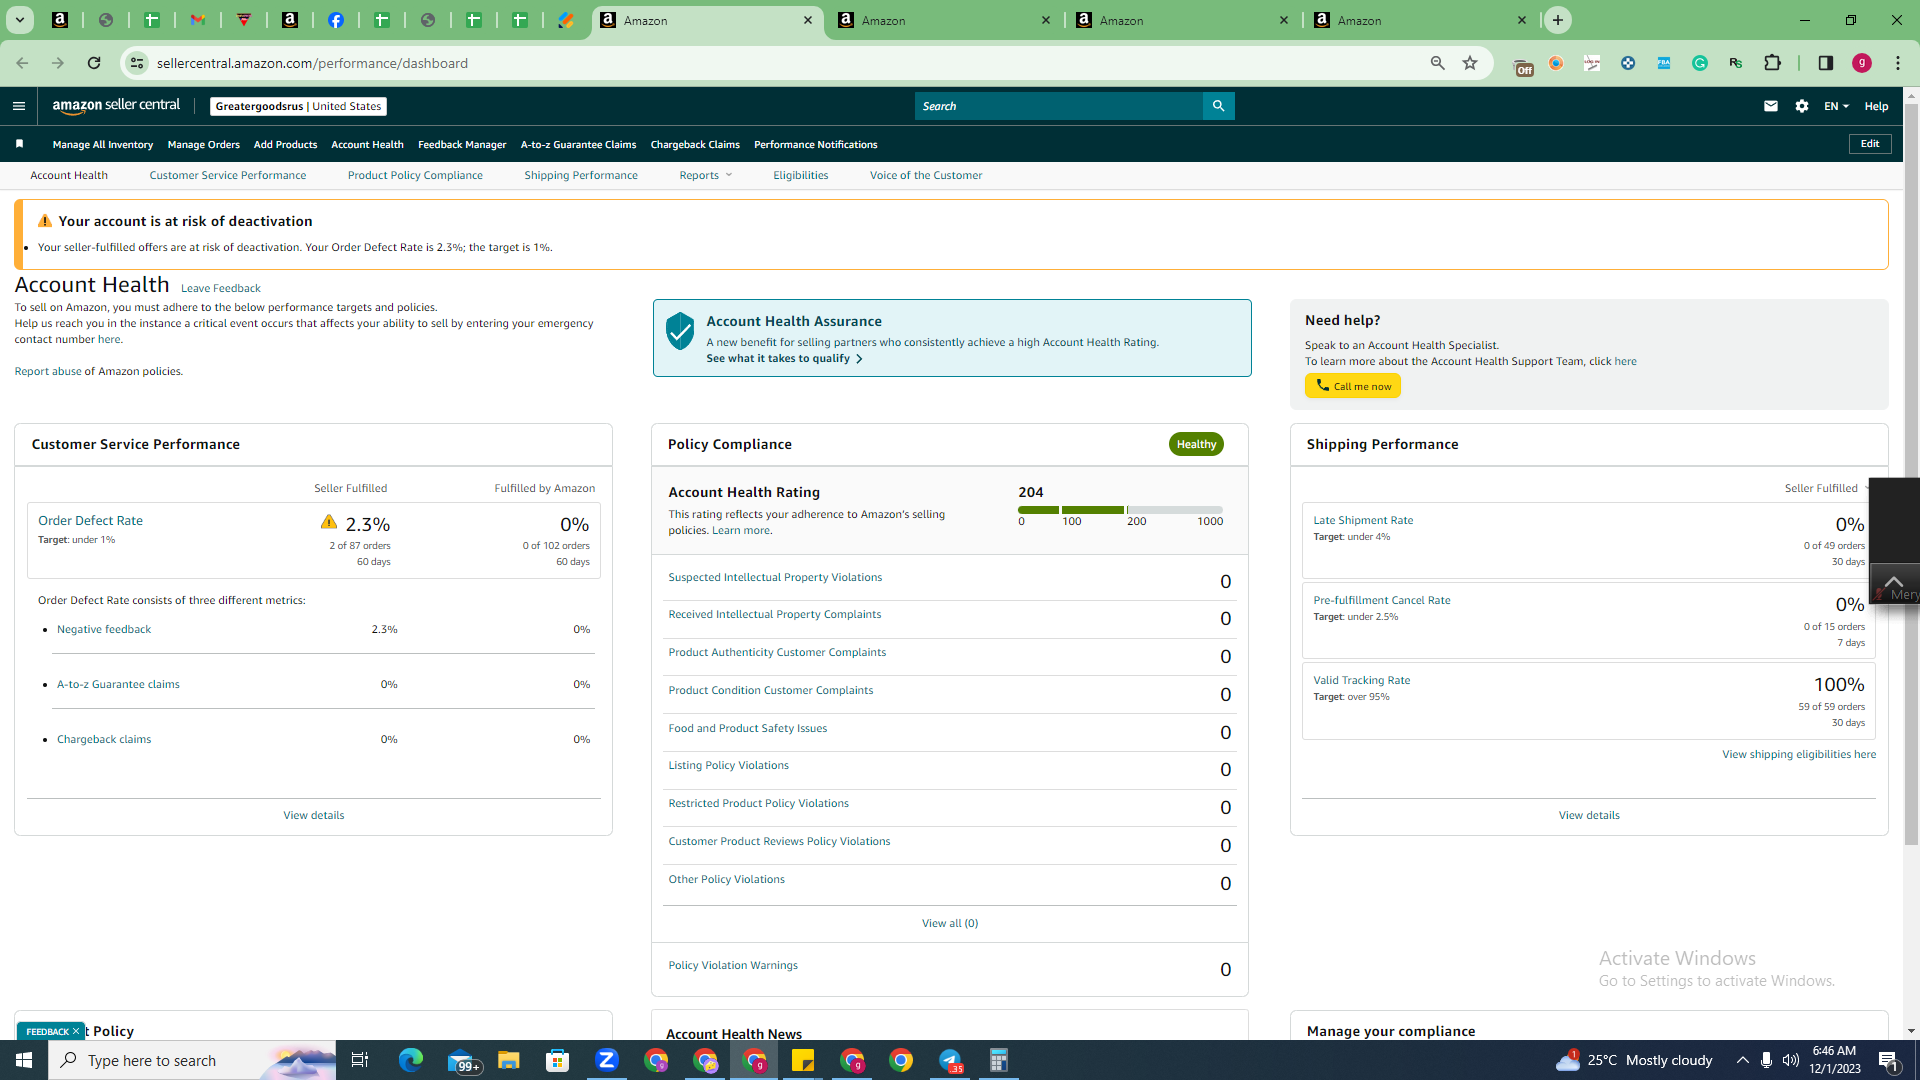The image size is (1920, 1080).
Task: Switch to Product Policy Compliance tab
Action: [415, 175]
